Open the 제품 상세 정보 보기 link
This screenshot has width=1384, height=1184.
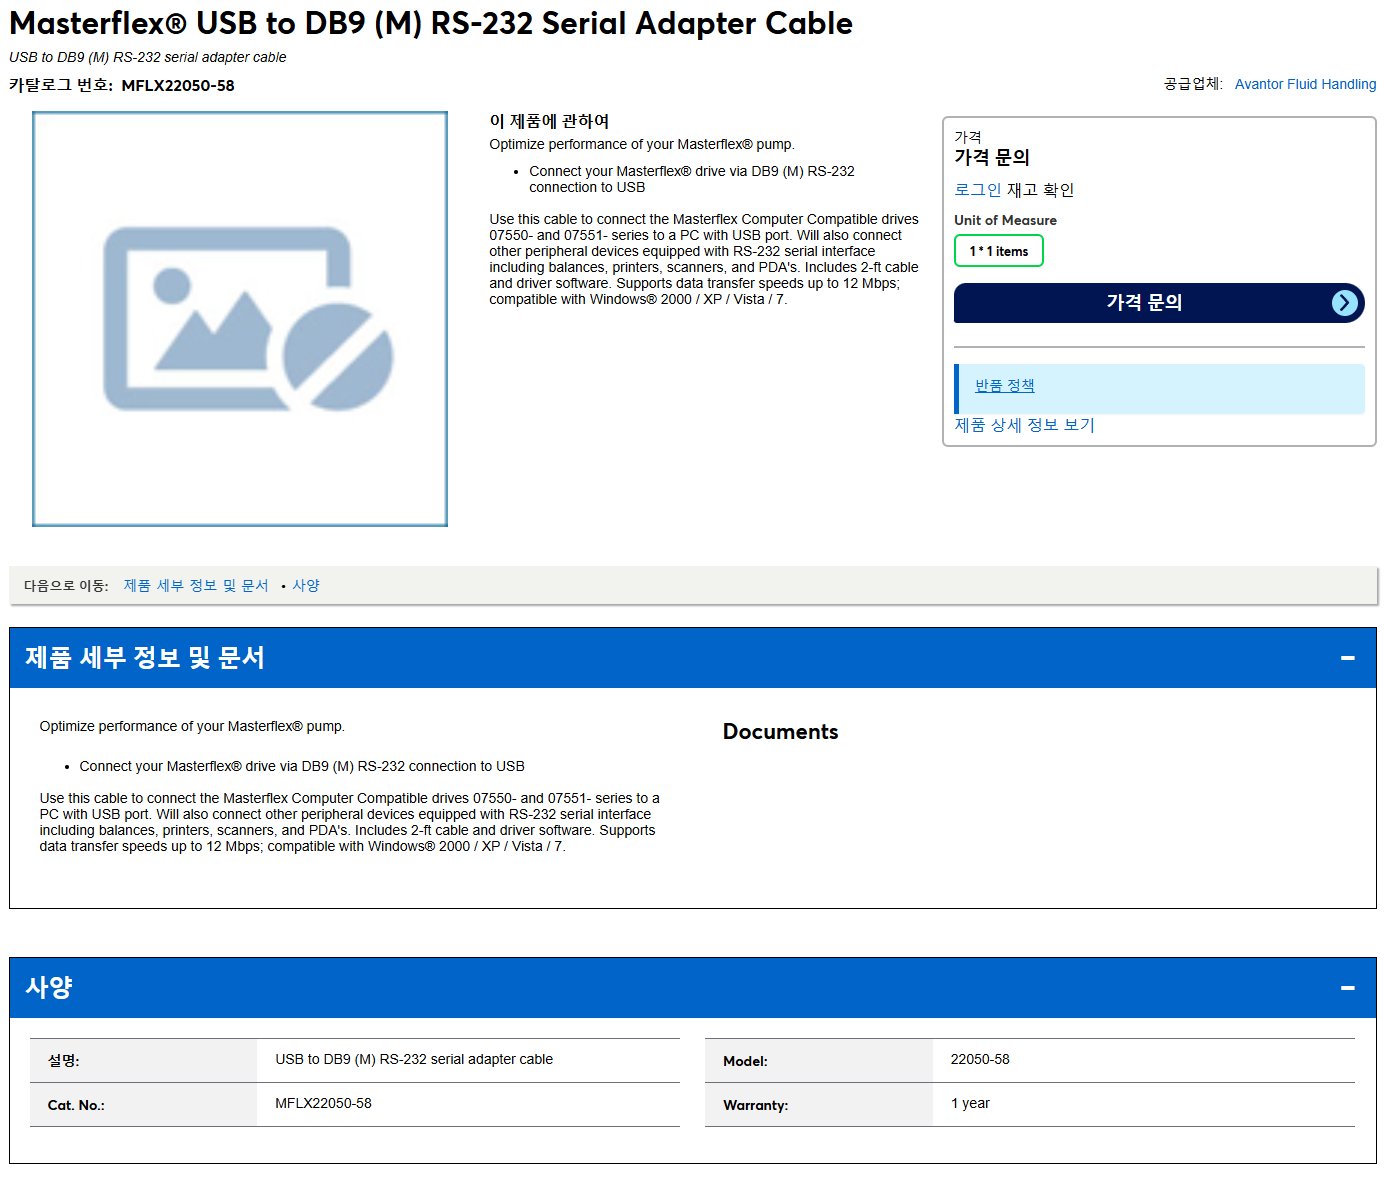(x=1024, y=425)
